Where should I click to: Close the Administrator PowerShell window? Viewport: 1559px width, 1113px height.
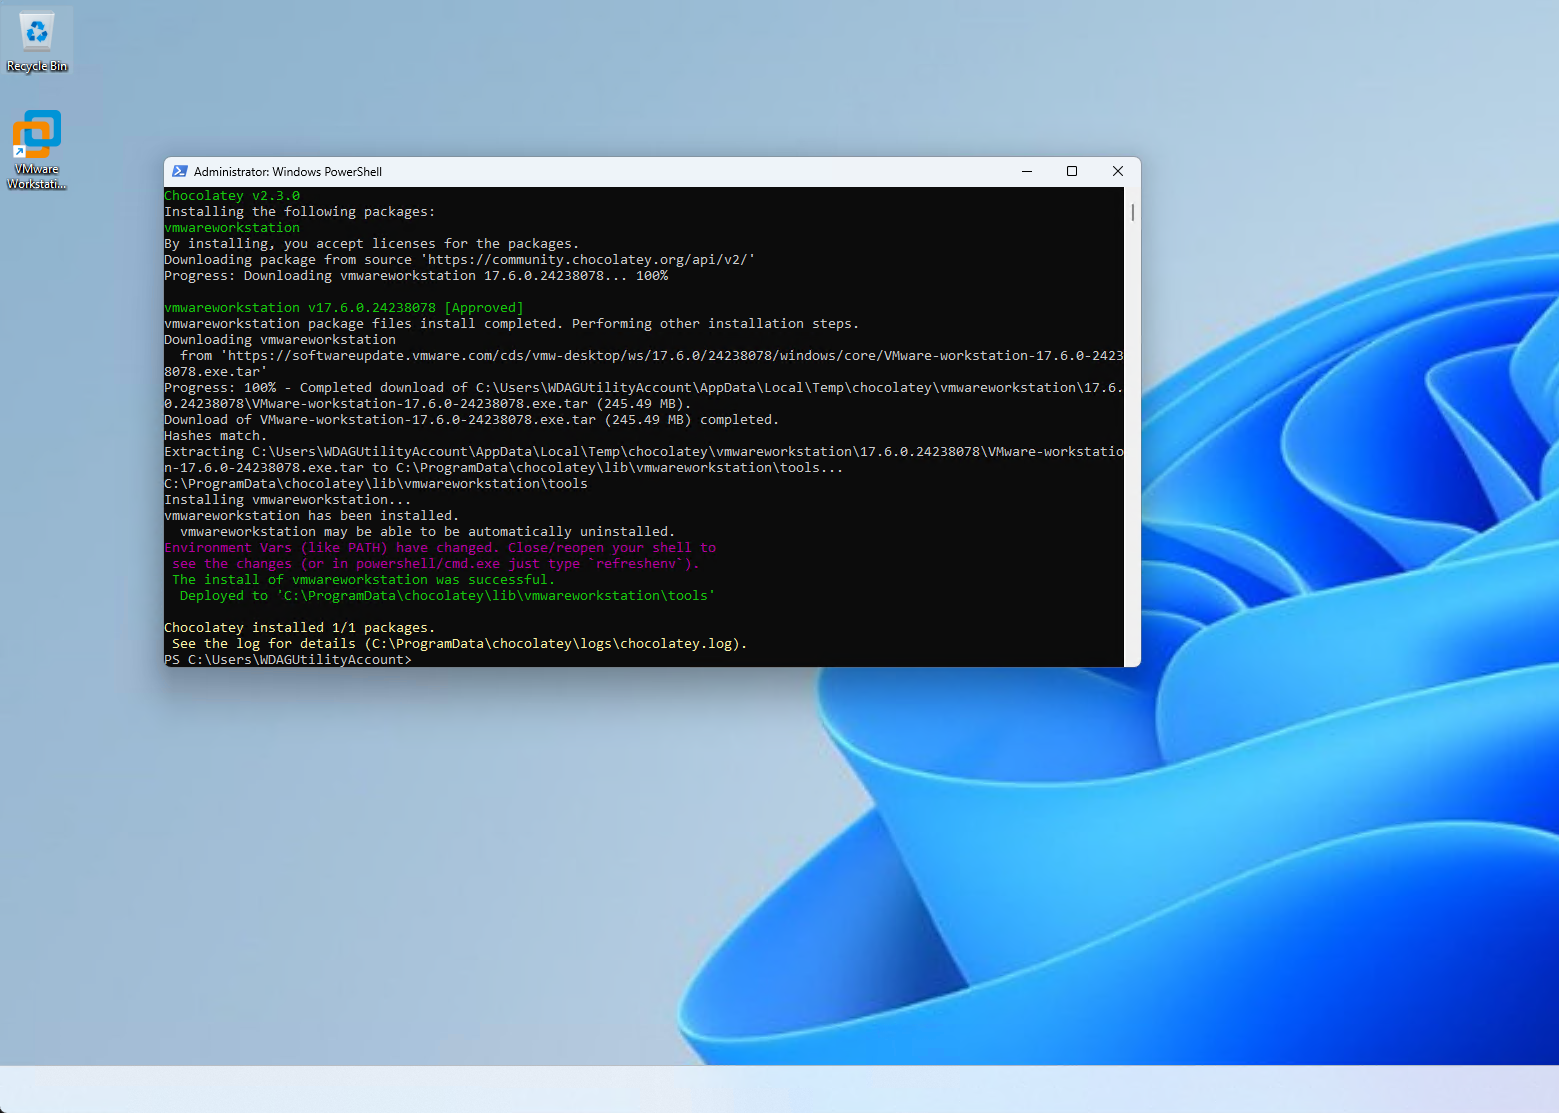click(1118, 172)
